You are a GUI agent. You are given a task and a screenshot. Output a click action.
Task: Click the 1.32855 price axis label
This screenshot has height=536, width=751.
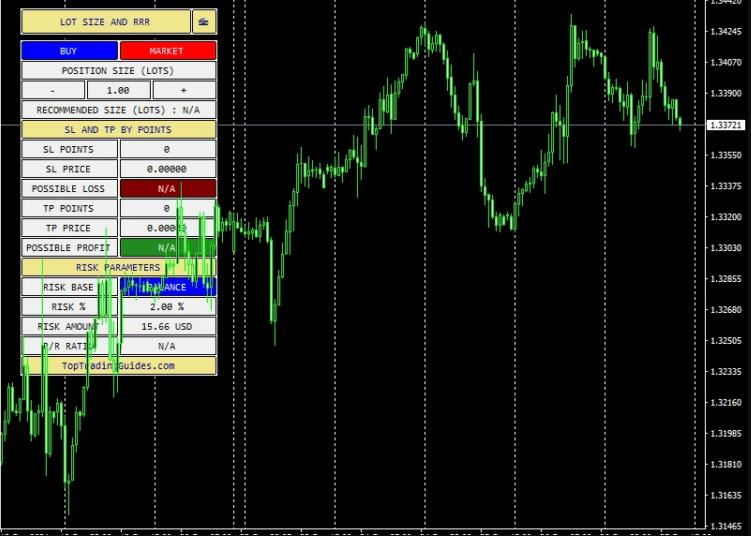[x=726, y=279]
